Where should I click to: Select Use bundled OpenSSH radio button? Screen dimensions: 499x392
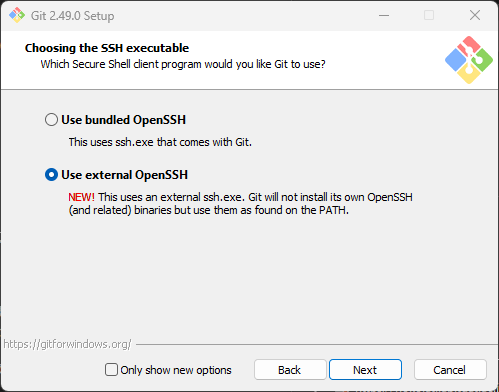tap(51, 120)
